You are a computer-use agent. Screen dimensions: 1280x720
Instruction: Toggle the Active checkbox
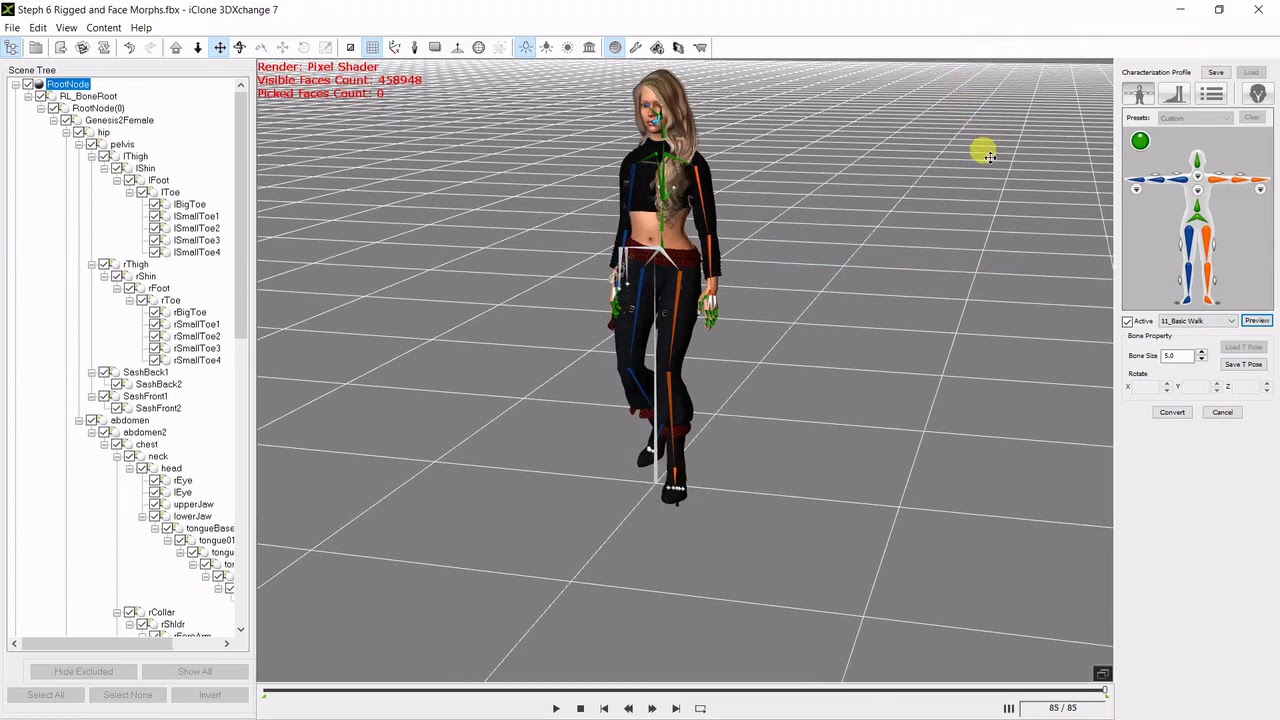(1128, 321)
